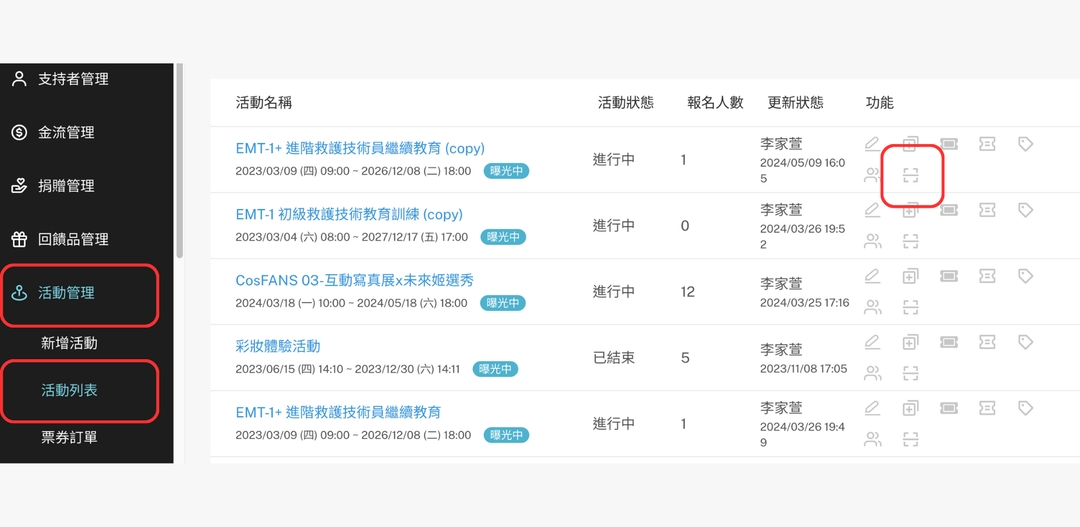The image size is (1080, 527).
Task: Click the sidebar vertical scrollbar
Action: coord(179,160)
